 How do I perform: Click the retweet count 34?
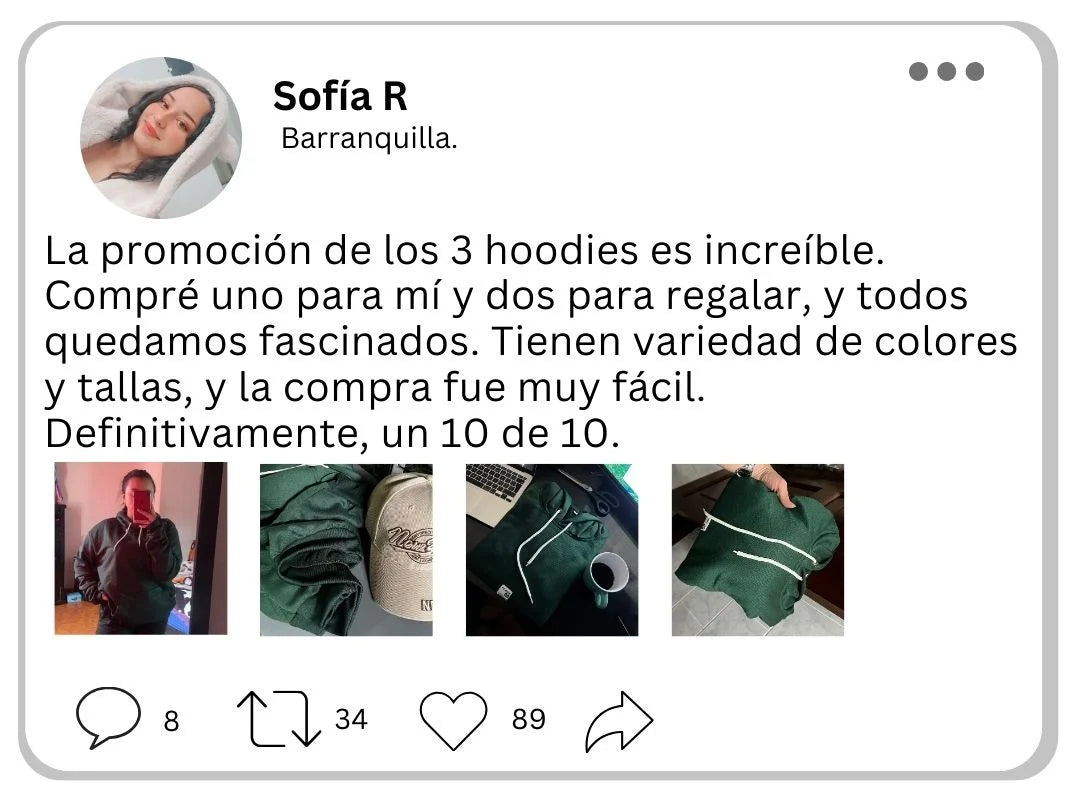pyautogui.click(x=351, y=719)
